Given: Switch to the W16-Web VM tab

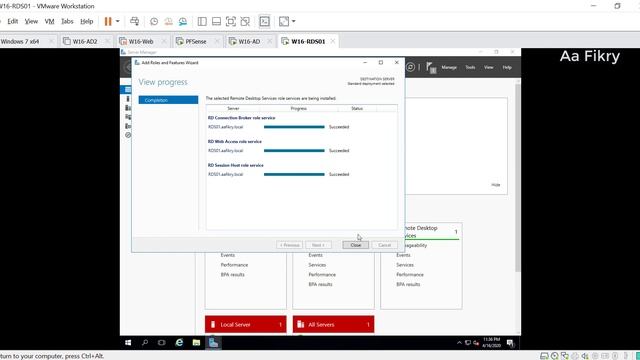Looking at the screenshot, I should [141, 41].
